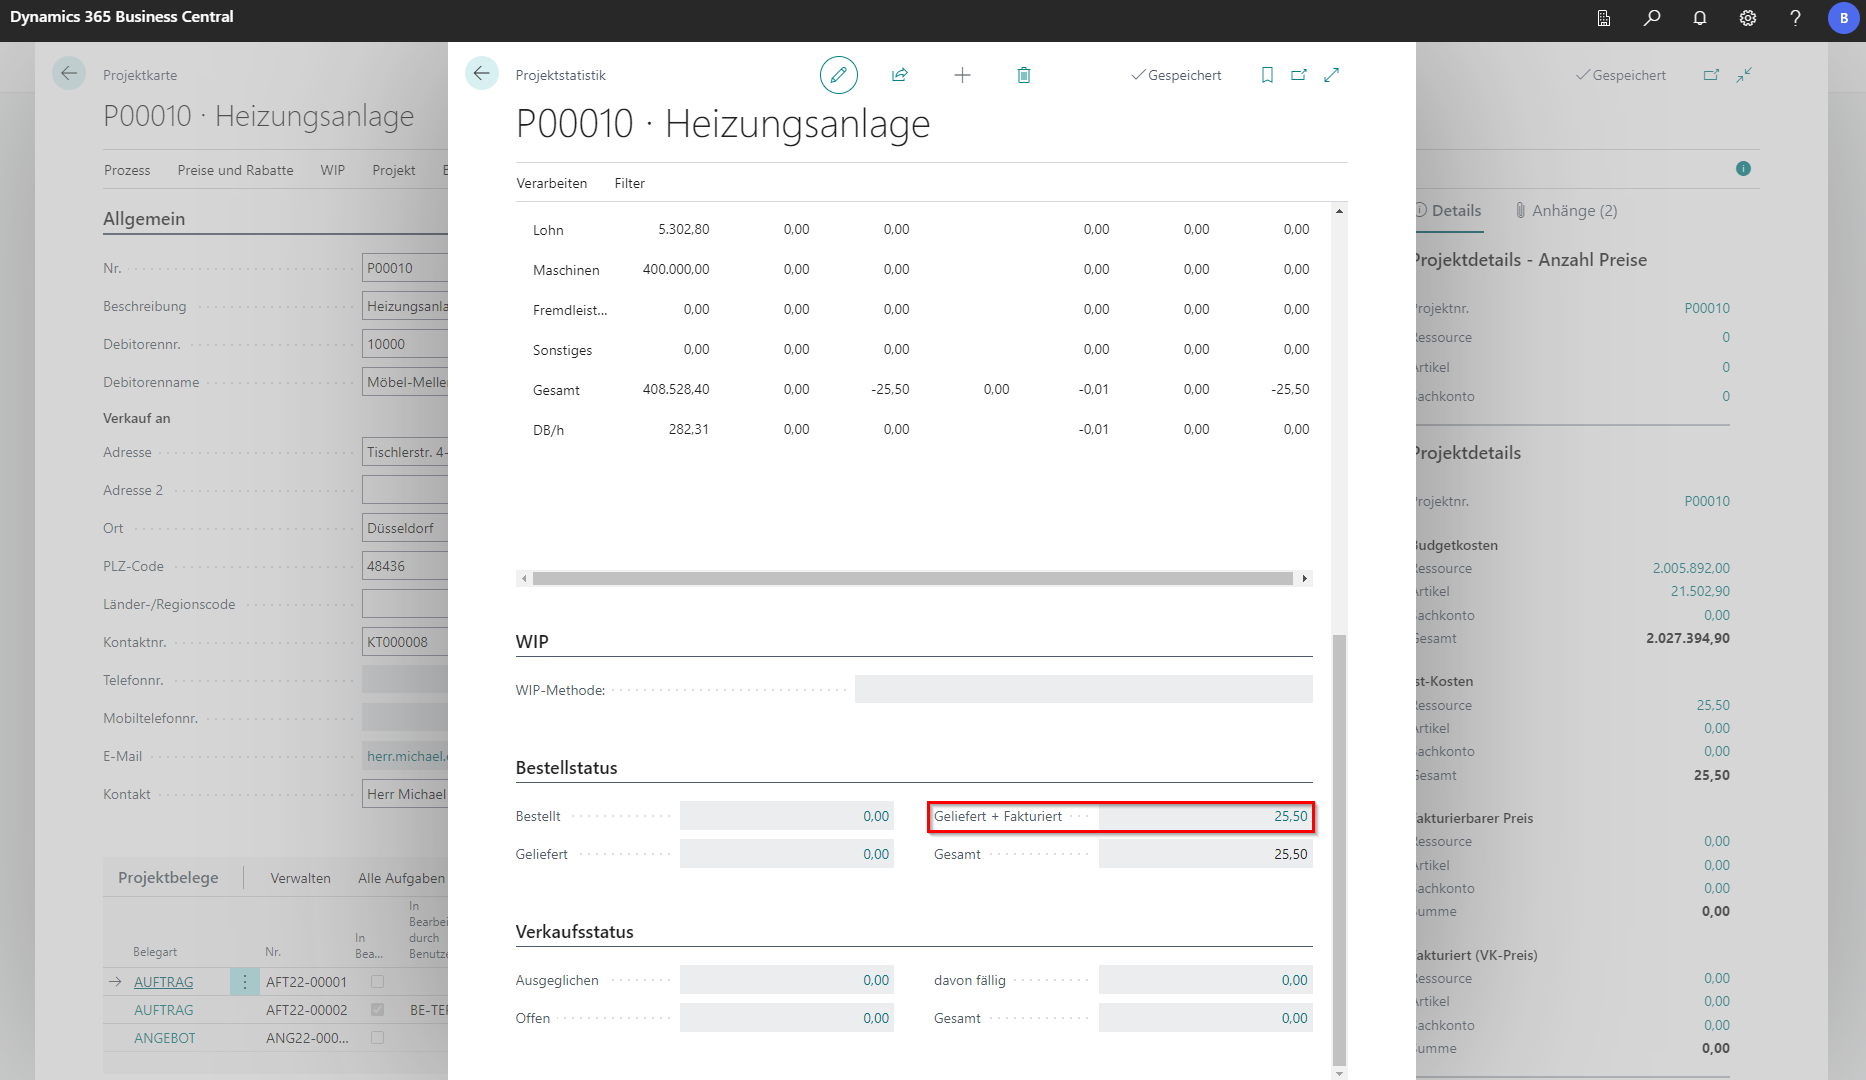The width and height of the screenshot is (1866, 1080).
Task: Click the edit pencil icon in Projektstatistik
Action: [838, 75]
